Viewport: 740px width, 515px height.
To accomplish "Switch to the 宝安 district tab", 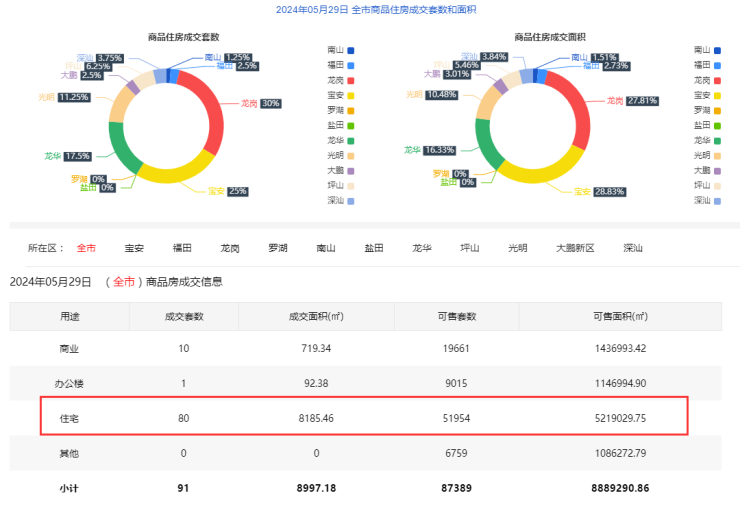I will [x=134, y=248].
